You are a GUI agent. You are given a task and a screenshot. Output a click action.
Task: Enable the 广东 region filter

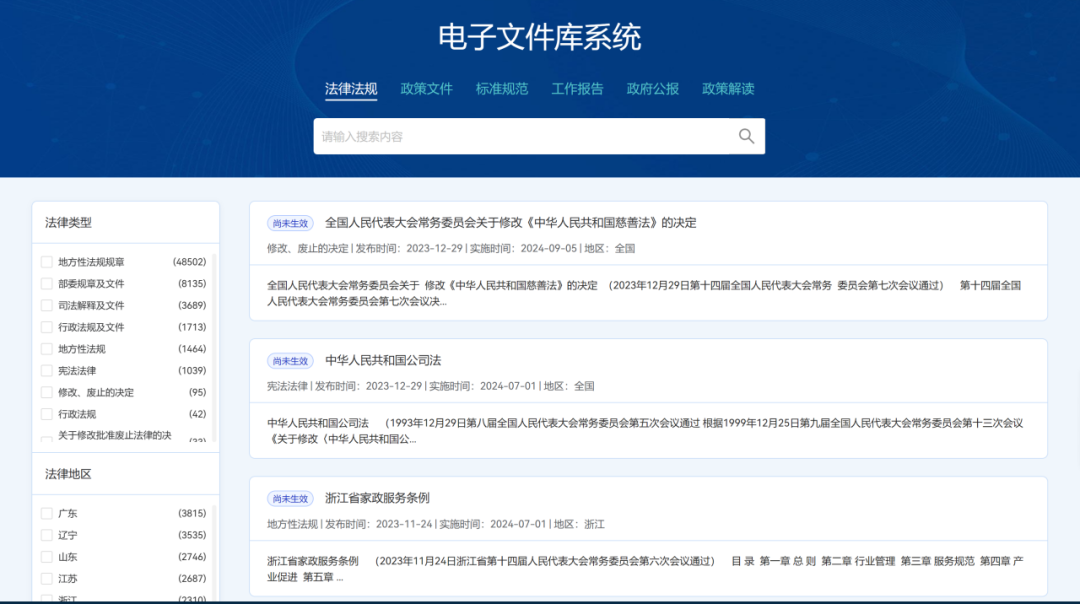click(x=46, y=512)
